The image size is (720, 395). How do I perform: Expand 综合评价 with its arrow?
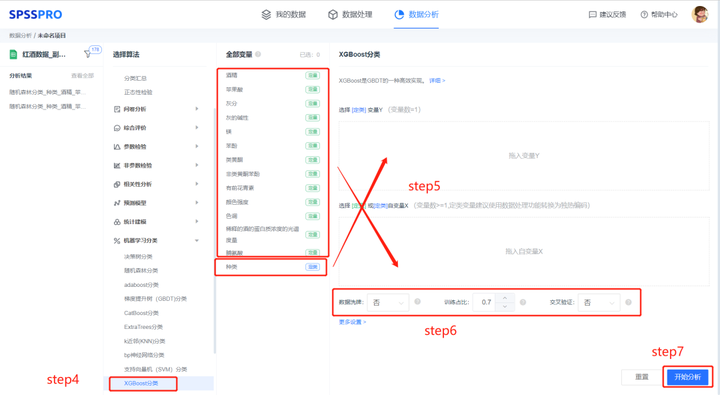[197, 128]
